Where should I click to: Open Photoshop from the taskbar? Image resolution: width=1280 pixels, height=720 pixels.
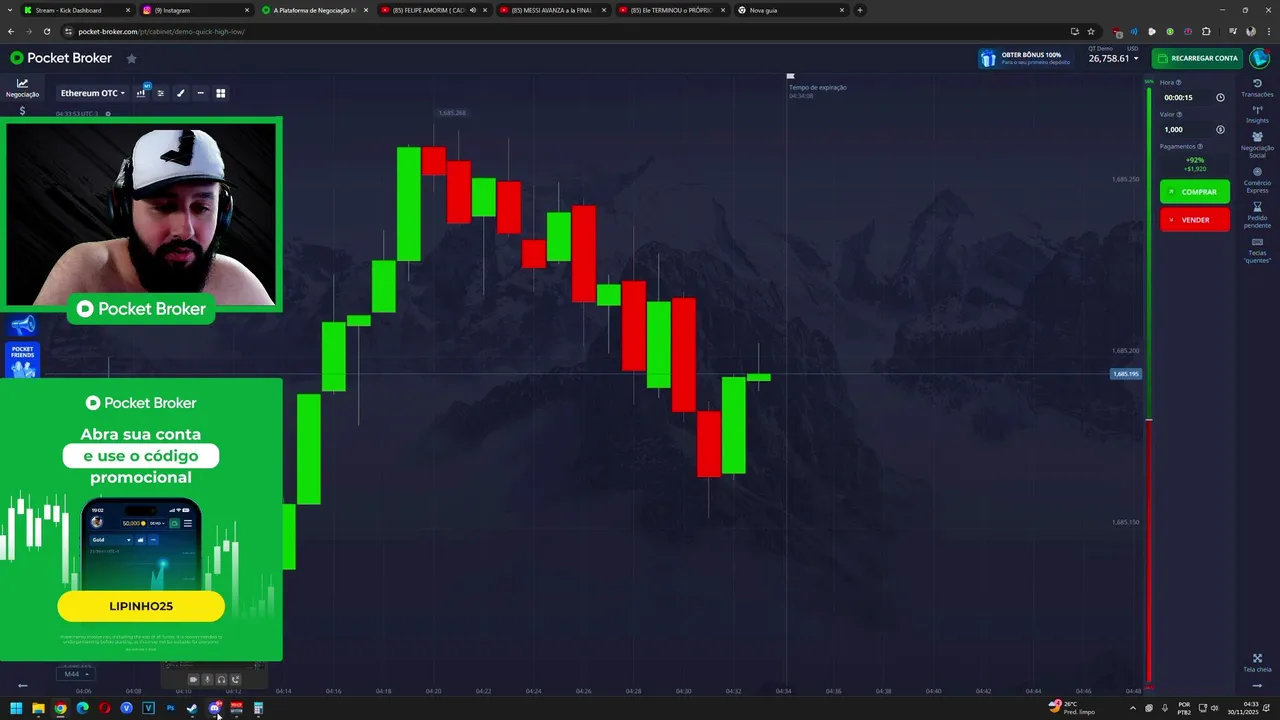tap(171, 708)
